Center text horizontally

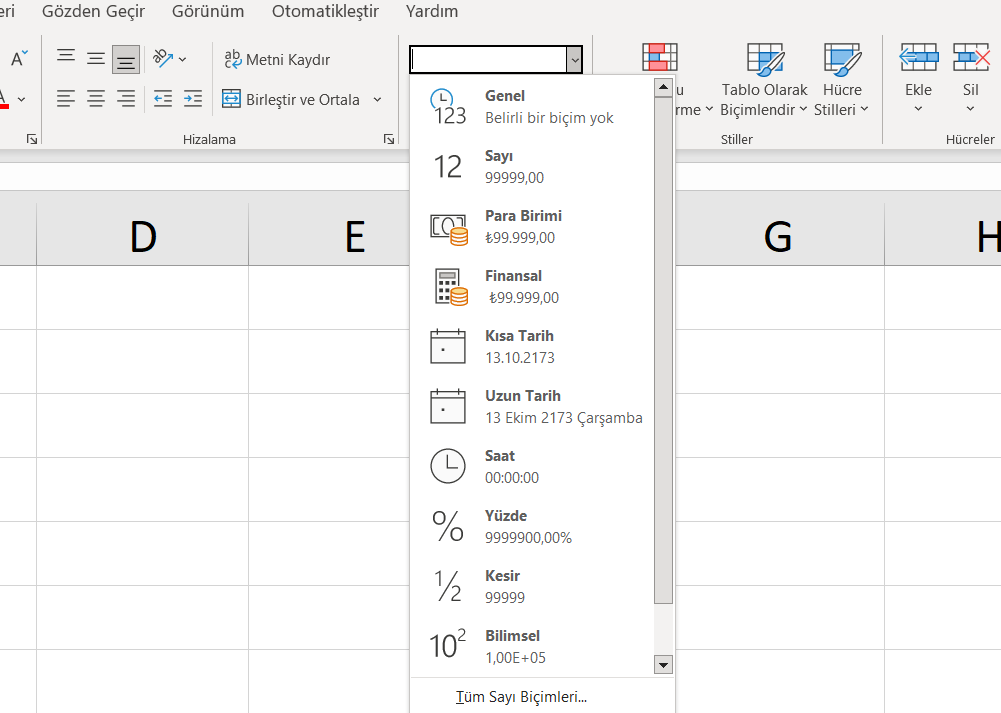(96, 98)
